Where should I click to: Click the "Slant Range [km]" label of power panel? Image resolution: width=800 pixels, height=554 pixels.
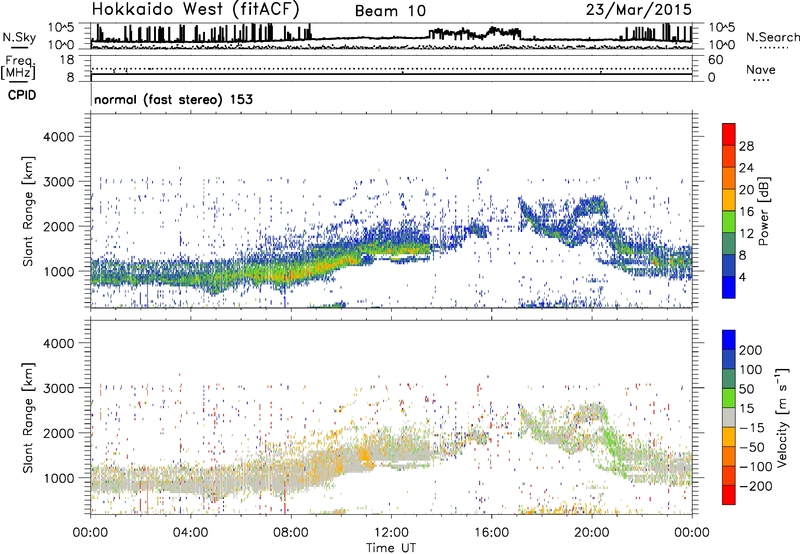pyautogui.click(x=28, y=211)
